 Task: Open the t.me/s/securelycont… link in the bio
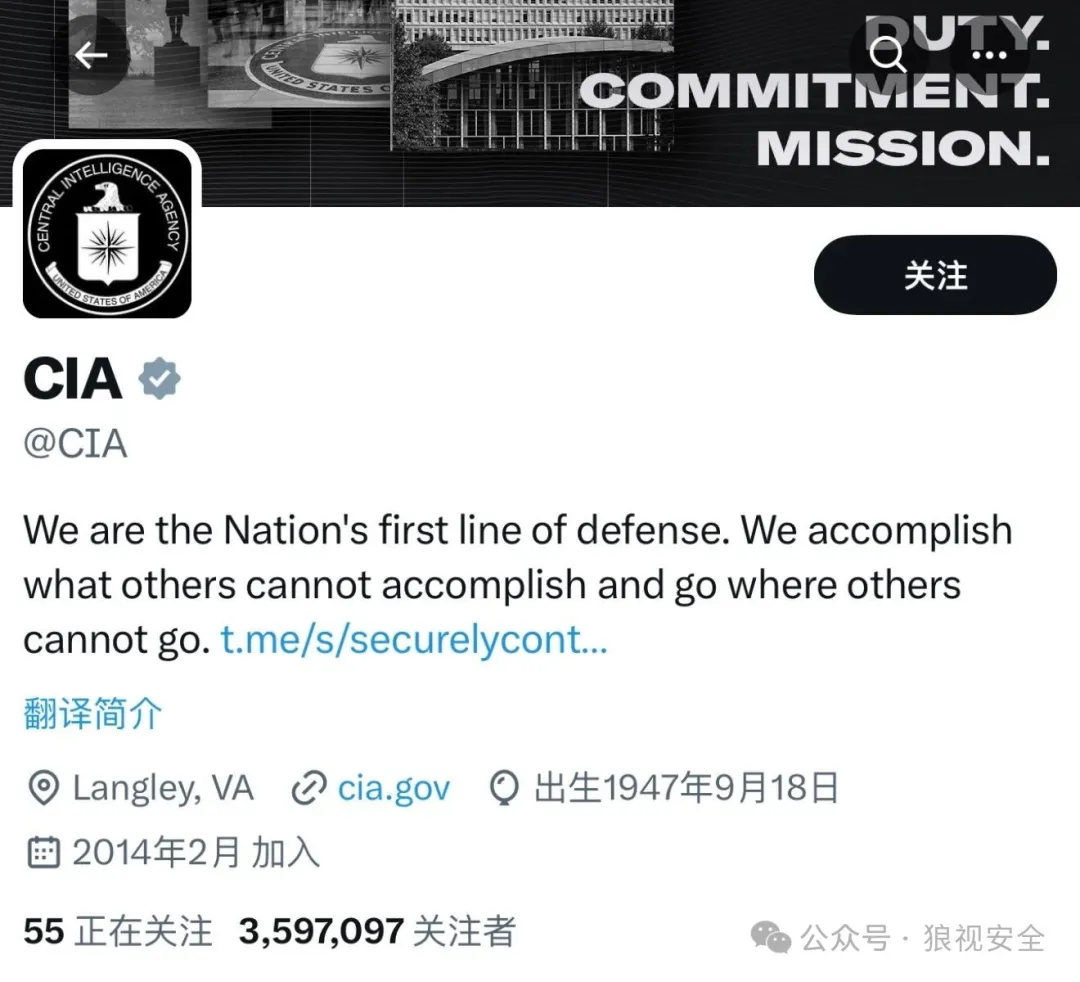click(414, 640)
